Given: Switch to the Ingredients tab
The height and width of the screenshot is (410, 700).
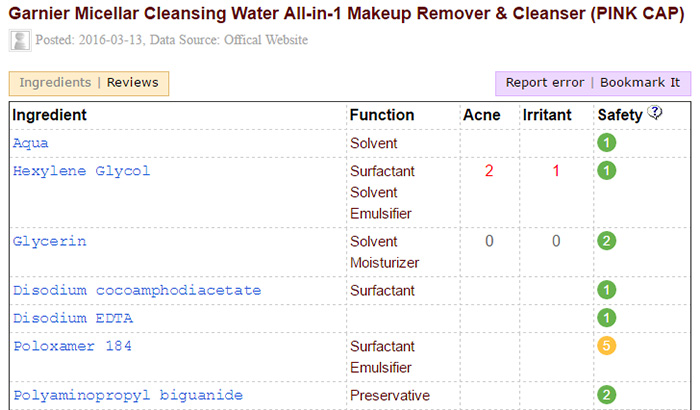Looking at the screenshot, I should coord(54,83).
